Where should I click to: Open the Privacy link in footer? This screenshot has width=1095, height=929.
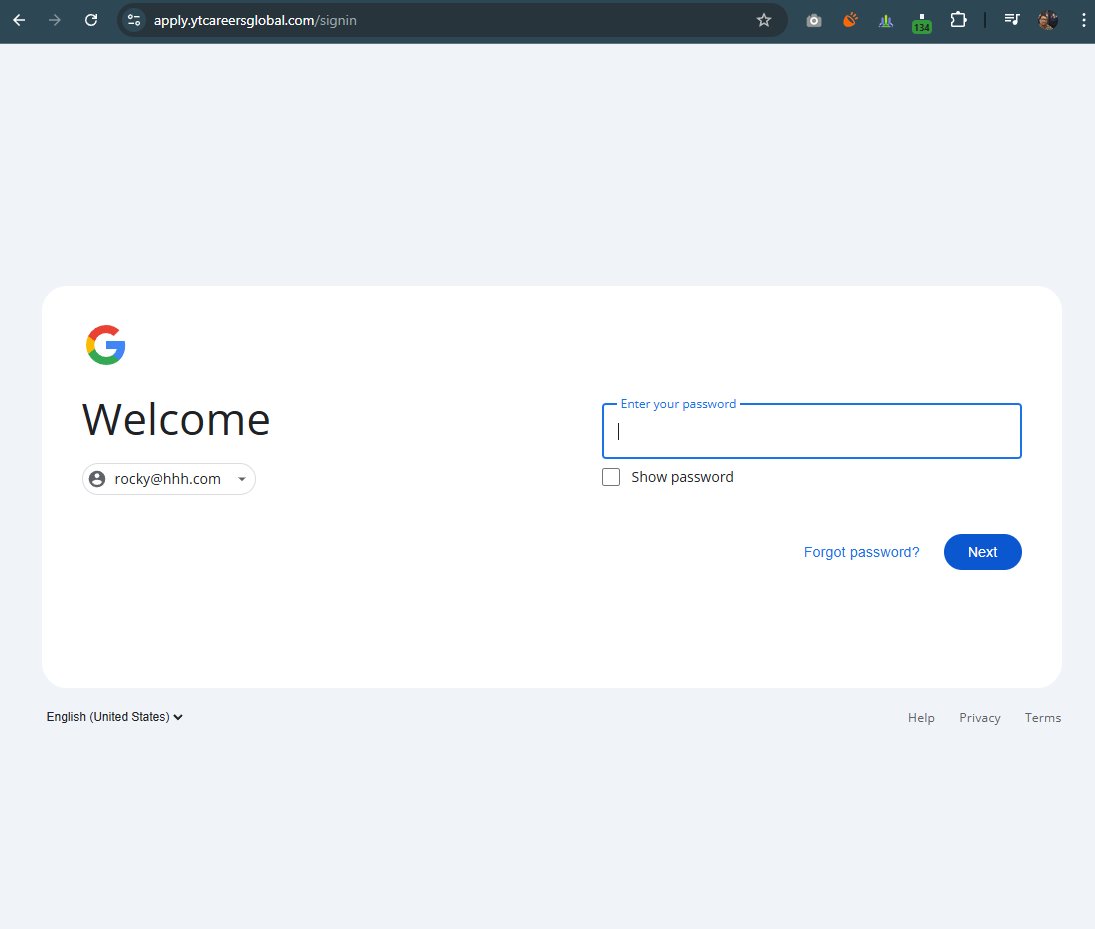coord(980,718)
